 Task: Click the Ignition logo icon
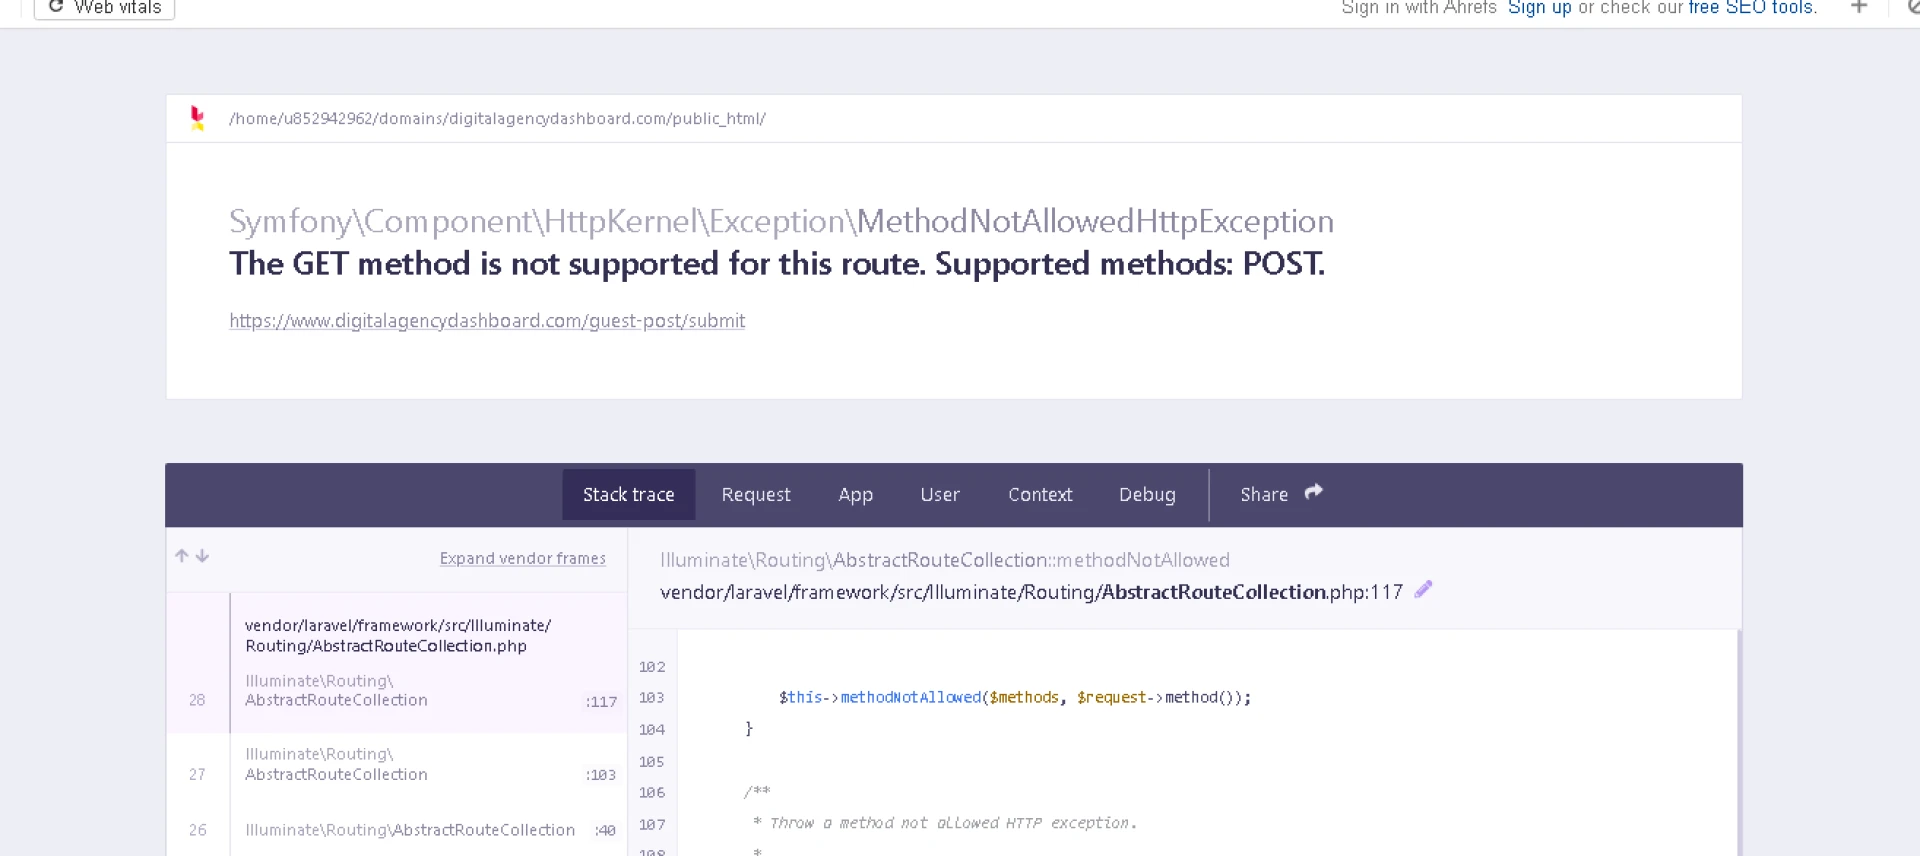197,118
